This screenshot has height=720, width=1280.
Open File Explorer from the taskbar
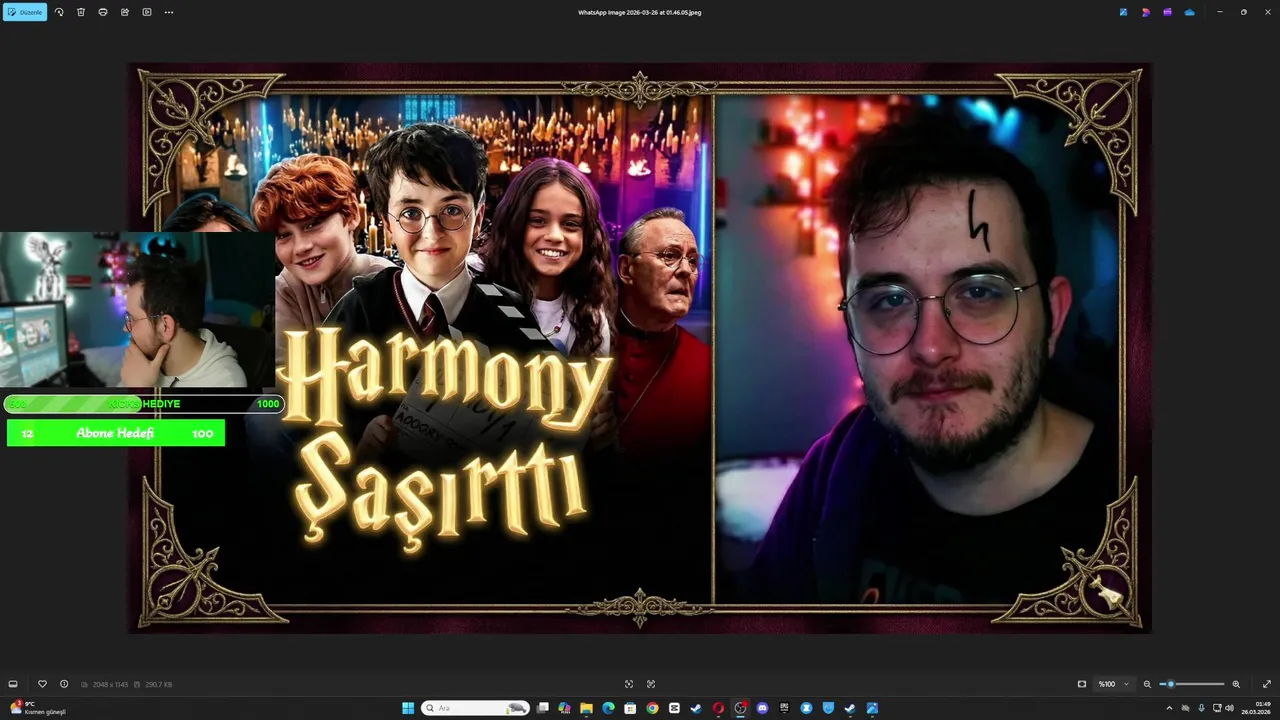click(586, 708)
